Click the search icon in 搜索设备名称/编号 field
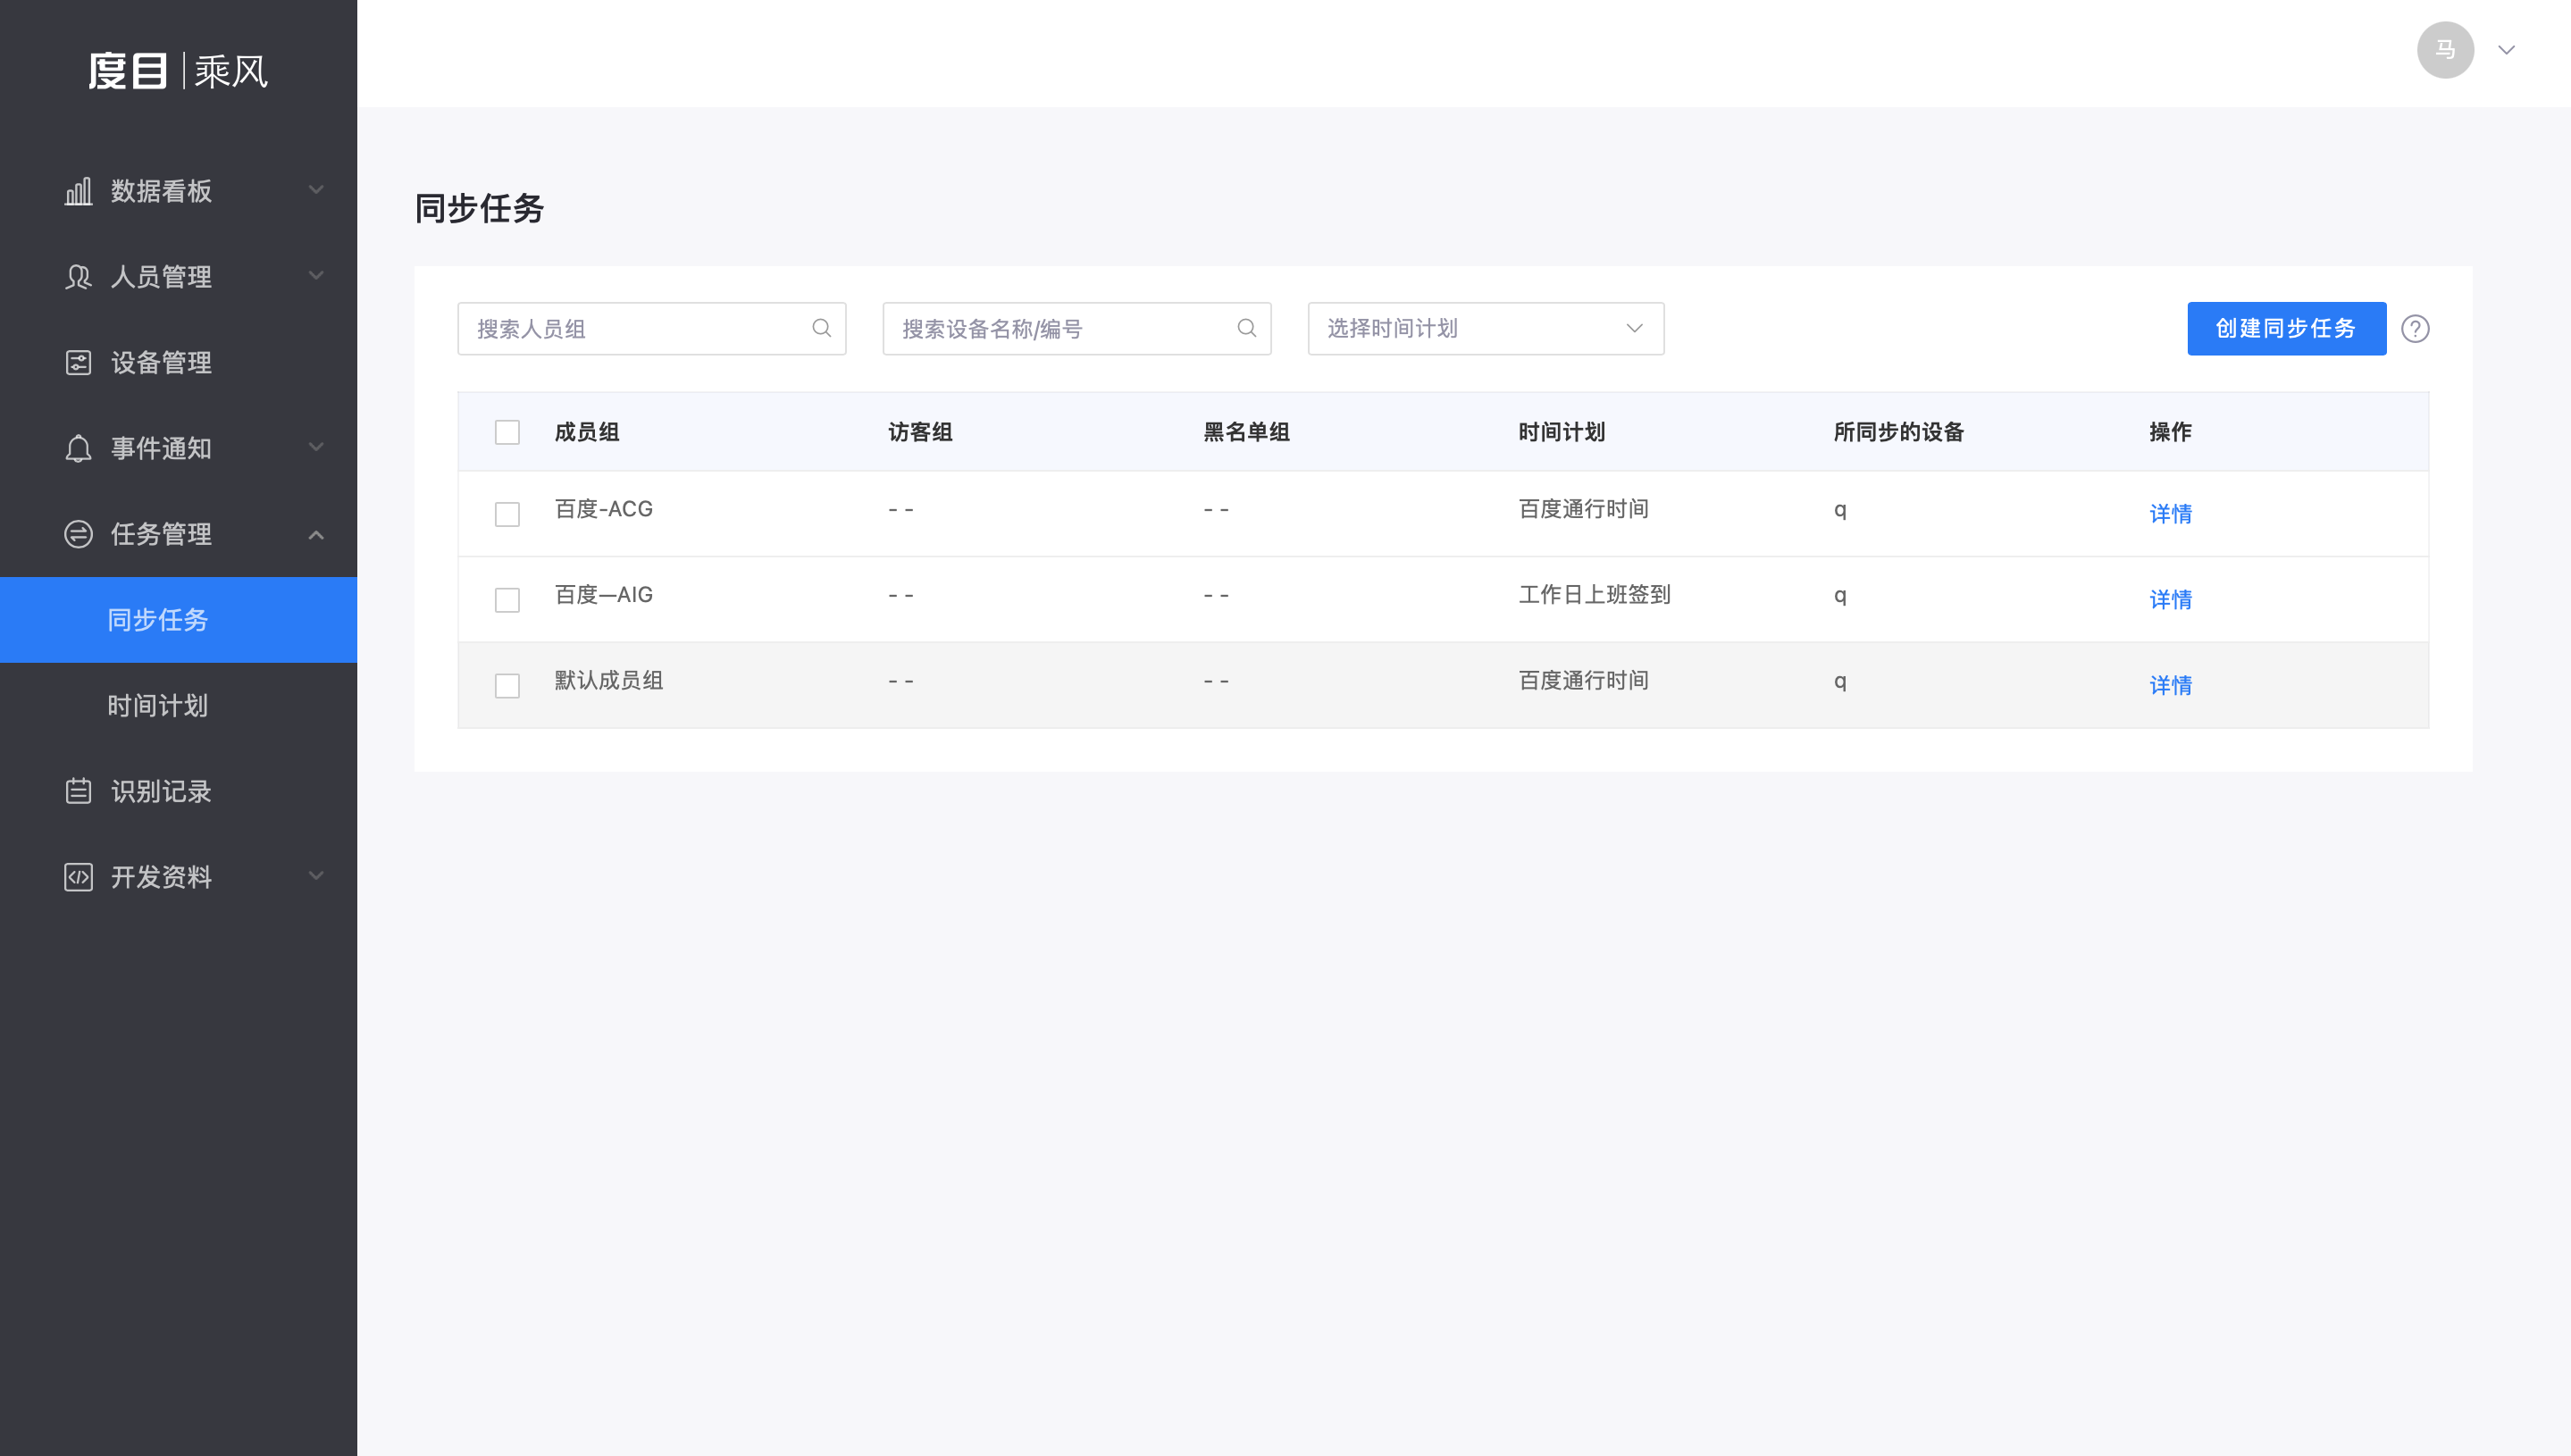The width and height of the screenshot is (2571, 1456). [1246, 328]
